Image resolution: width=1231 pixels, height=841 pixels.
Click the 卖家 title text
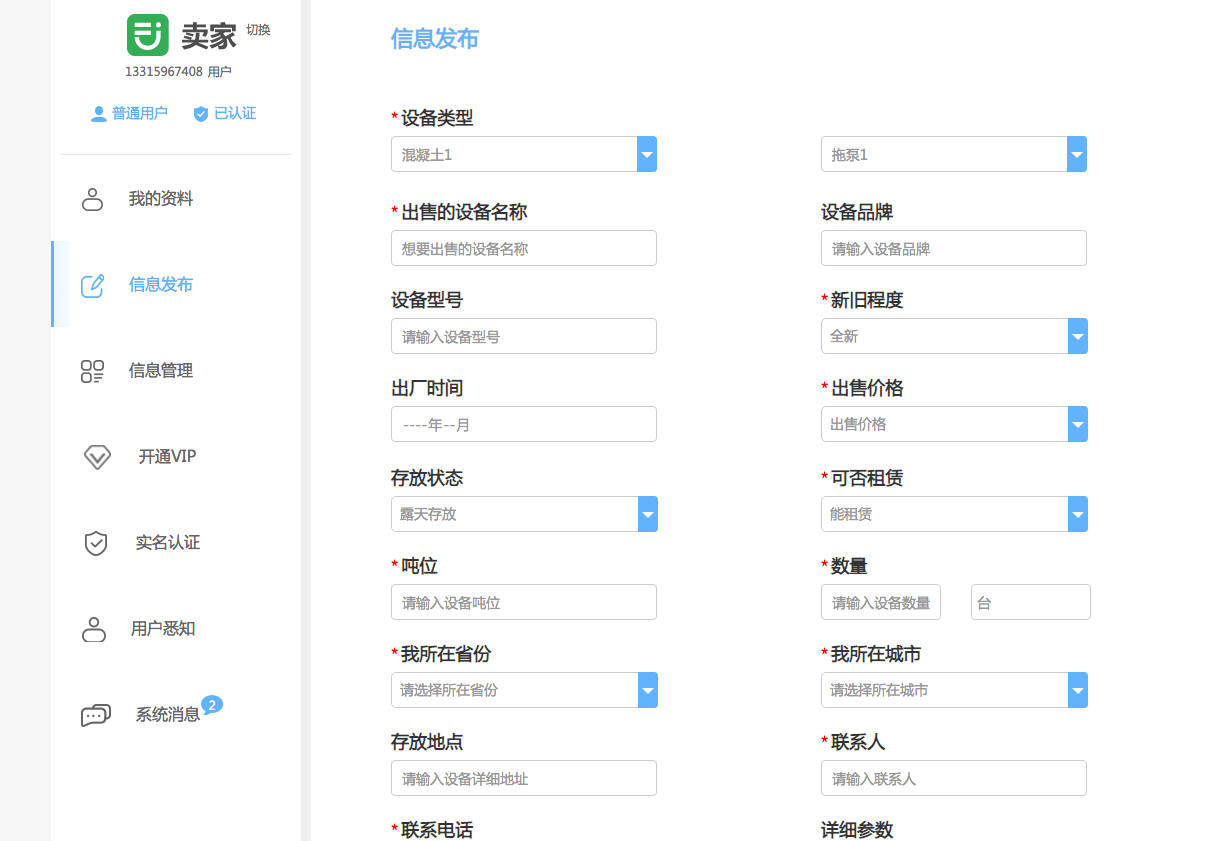pyautogui.click(x=209, y=37)
